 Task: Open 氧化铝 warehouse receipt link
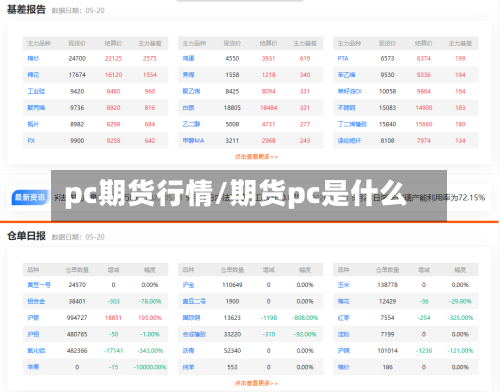tap(36, 351)
